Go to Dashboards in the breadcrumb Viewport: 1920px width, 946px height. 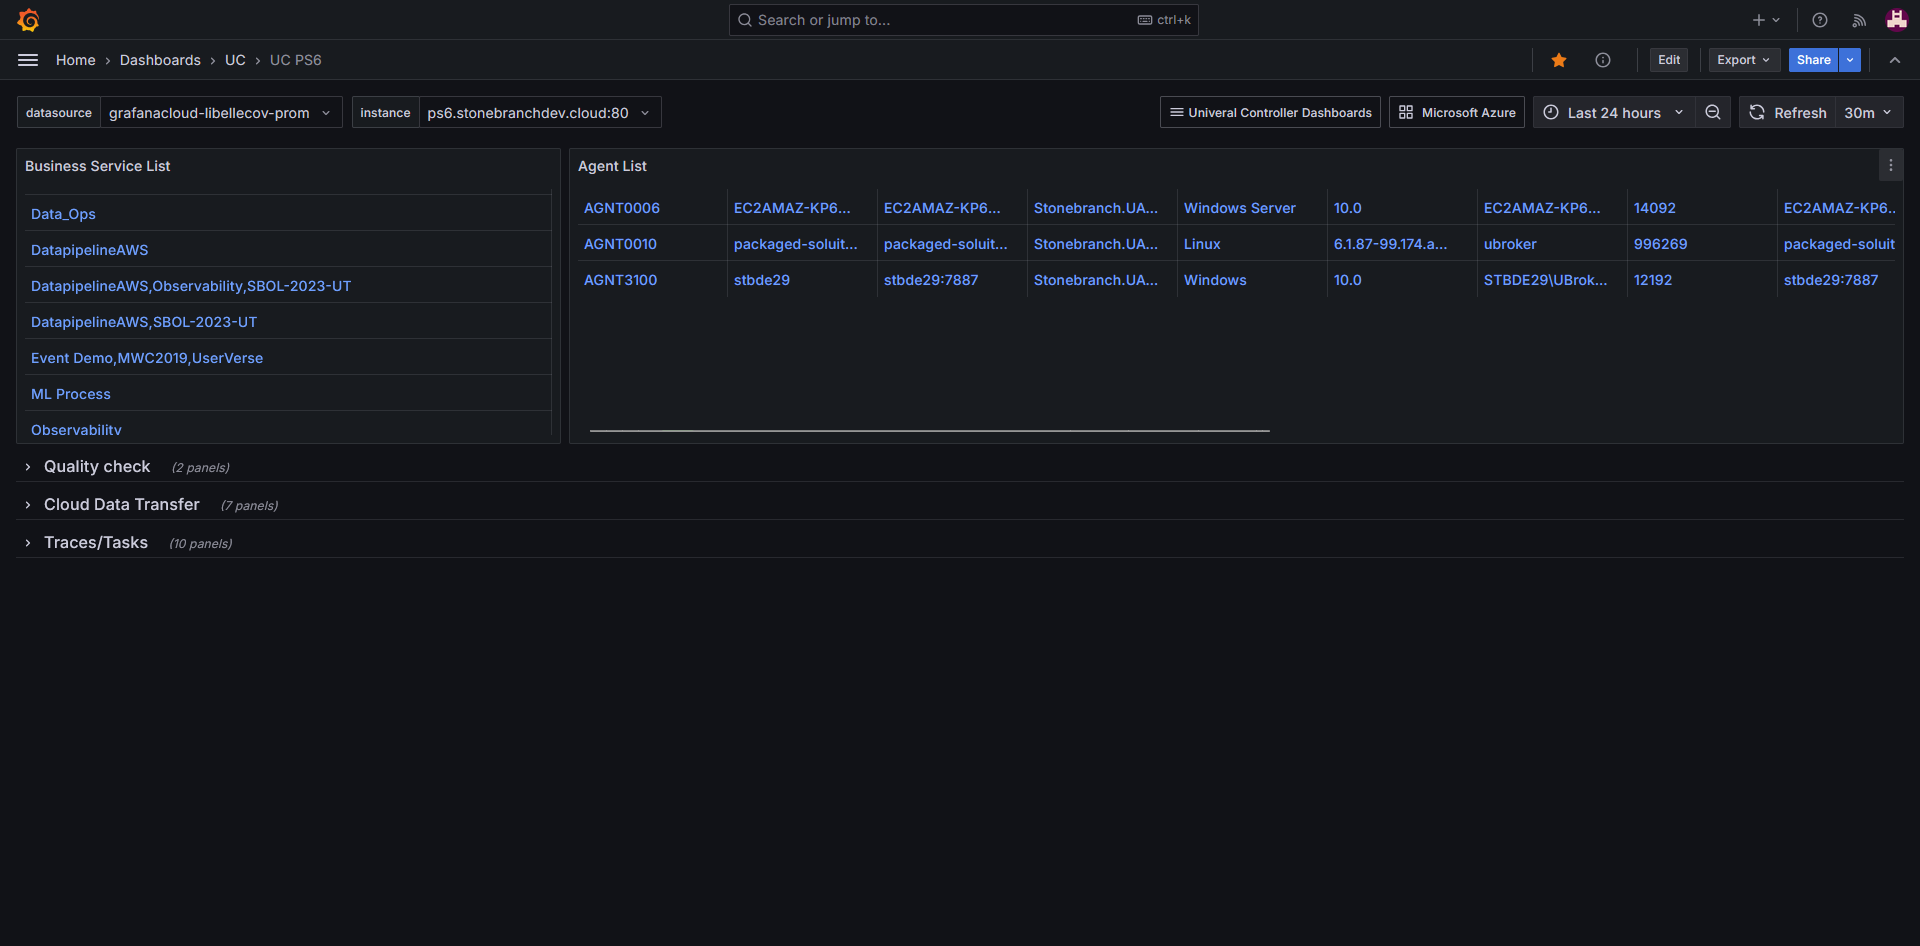pos(160,60)
